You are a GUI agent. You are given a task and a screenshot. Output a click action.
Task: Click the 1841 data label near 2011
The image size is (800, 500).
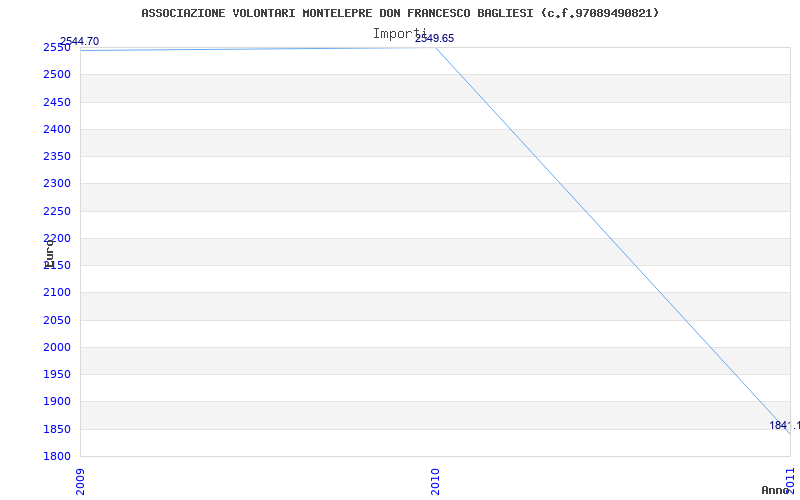(x=783, y=425)
